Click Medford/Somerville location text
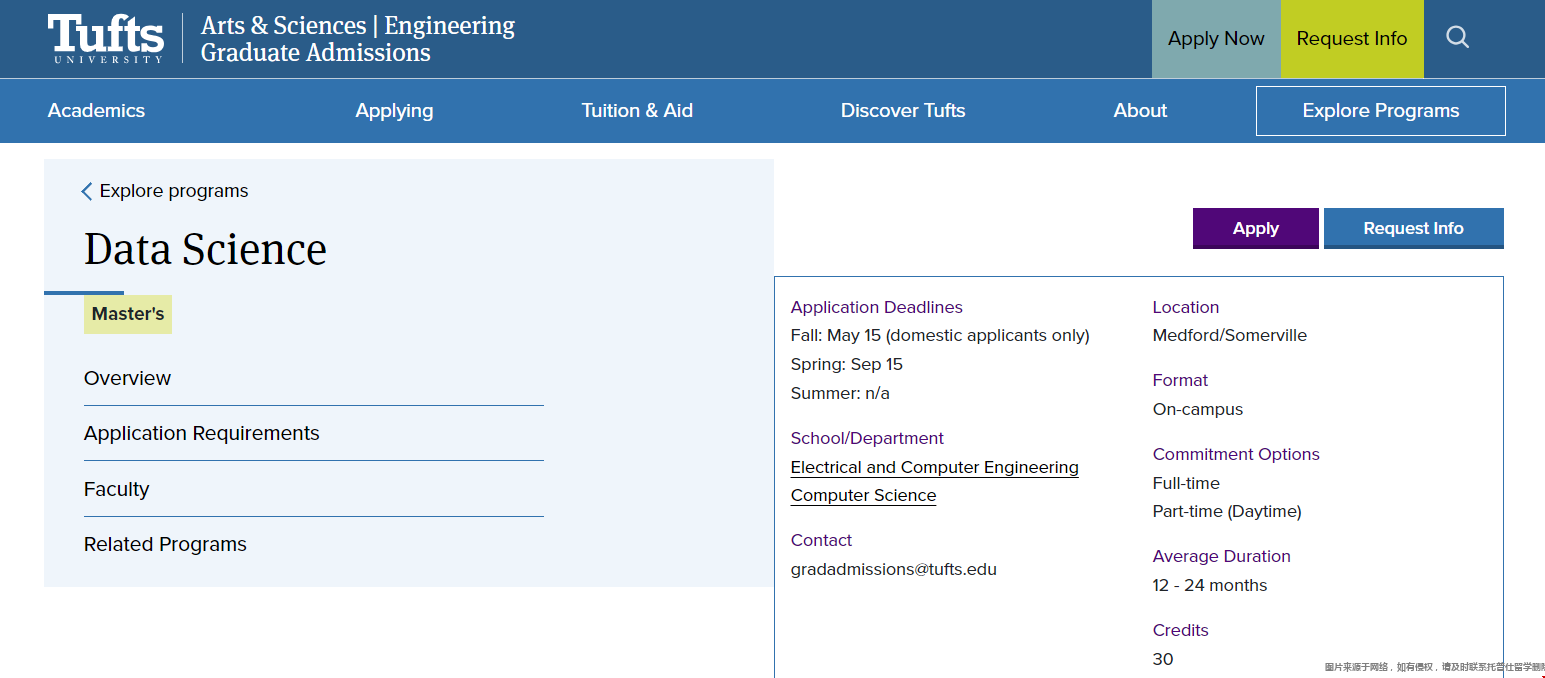This screenshot has width=1545, height=678. coord(1229,335)
